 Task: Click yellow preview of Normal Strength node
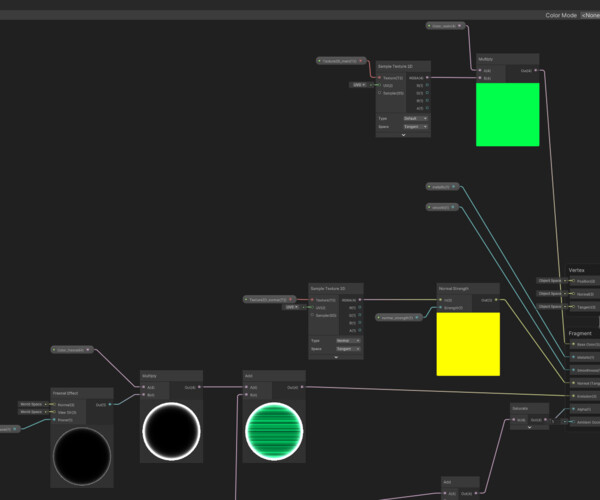coord(468,344)
